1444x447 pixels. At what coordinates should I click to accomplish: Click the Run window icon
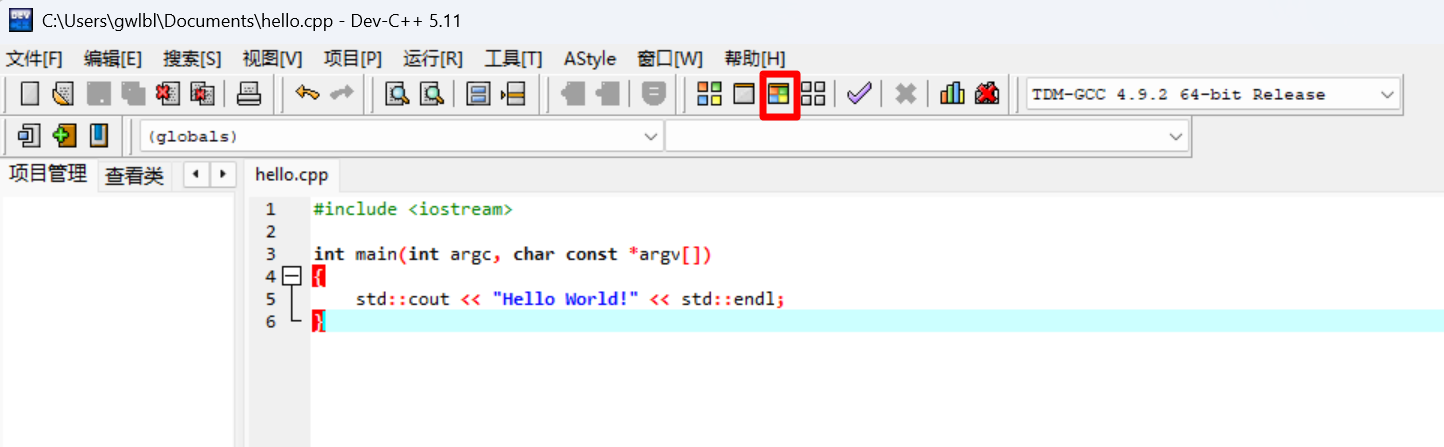pos(744,94)
